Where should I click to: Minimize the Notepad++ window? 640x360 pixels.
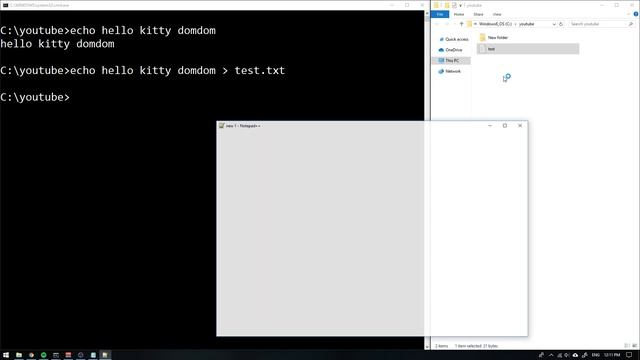[490, 126]
